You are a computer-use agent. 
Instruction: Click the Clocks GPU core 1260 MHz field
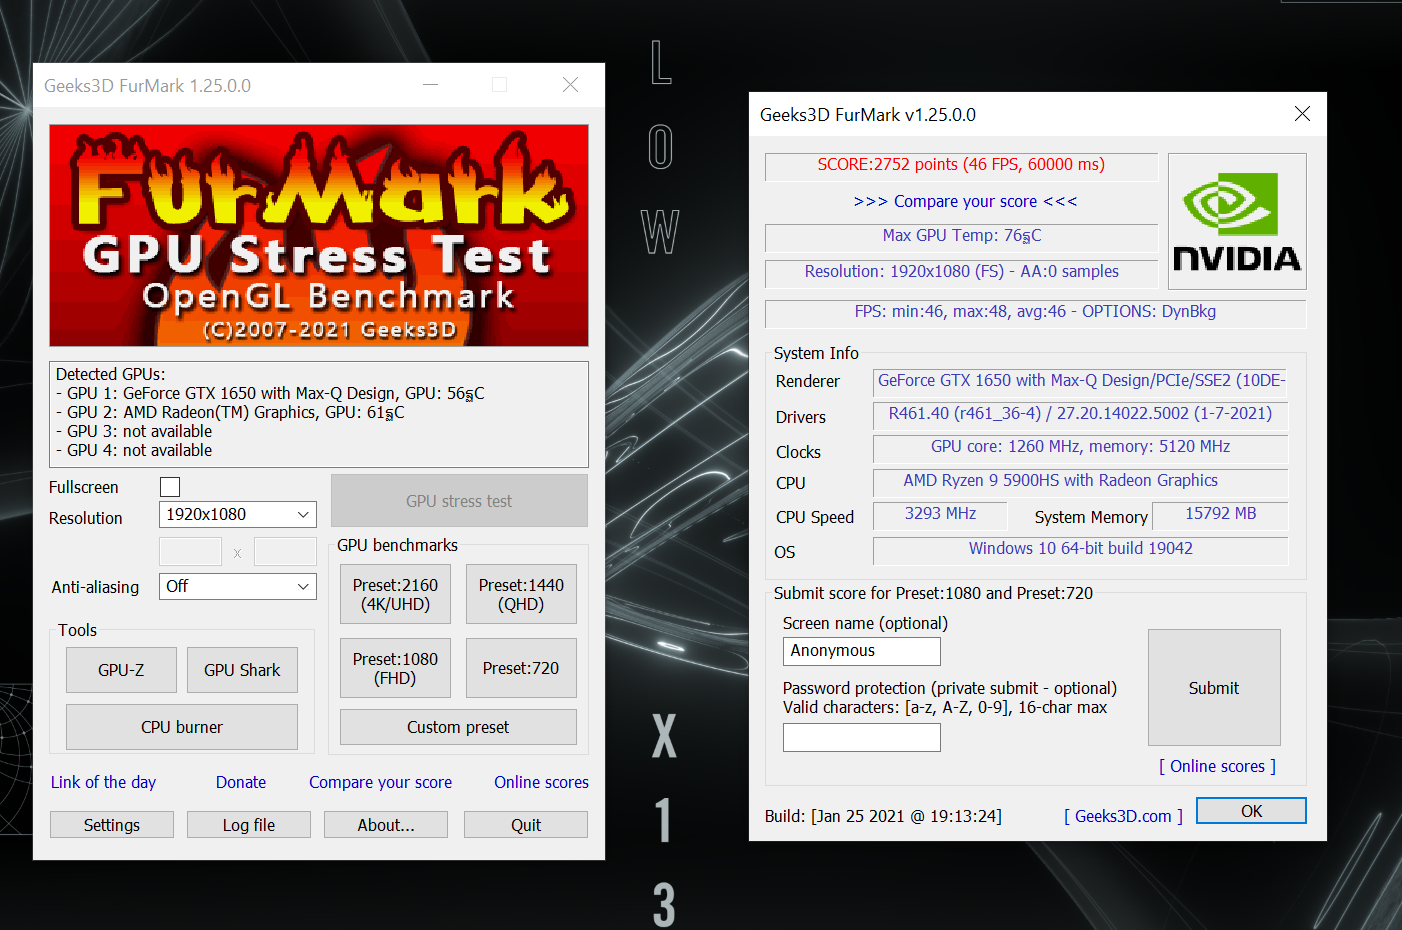point(1080,448)
